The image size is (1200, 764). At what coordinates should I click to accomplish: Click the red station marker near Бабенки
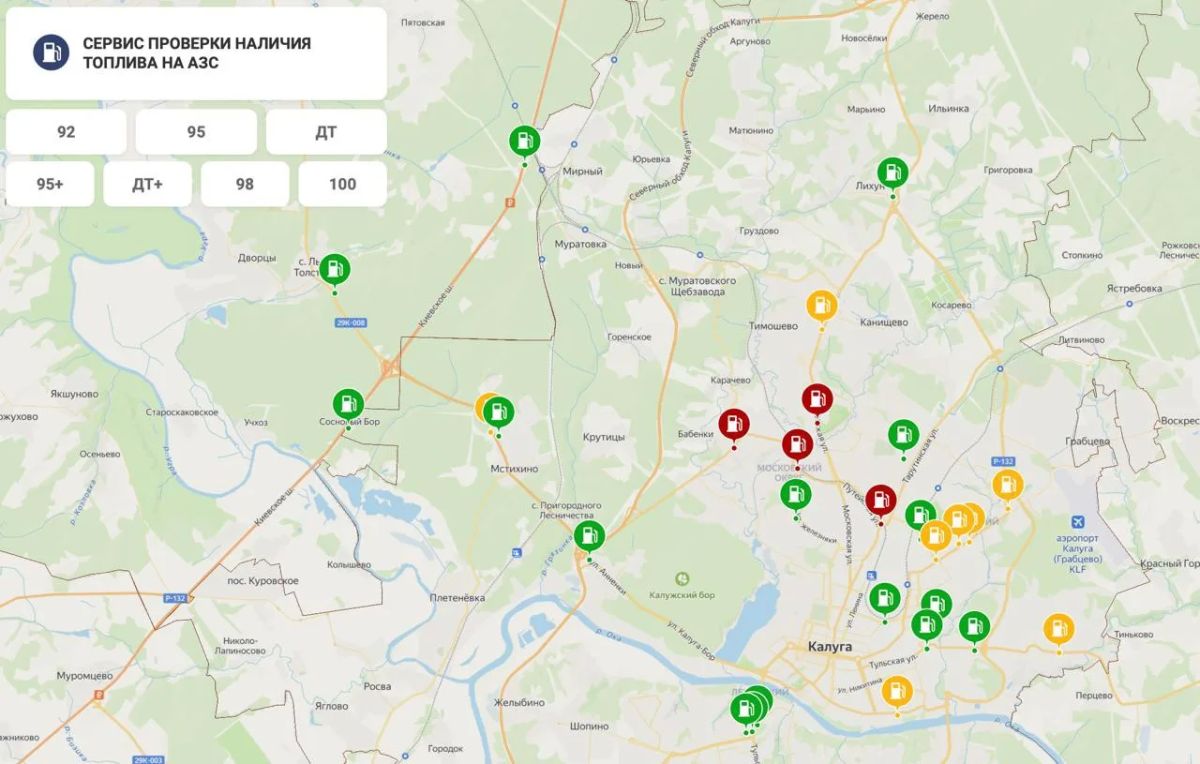click(734, 424)
